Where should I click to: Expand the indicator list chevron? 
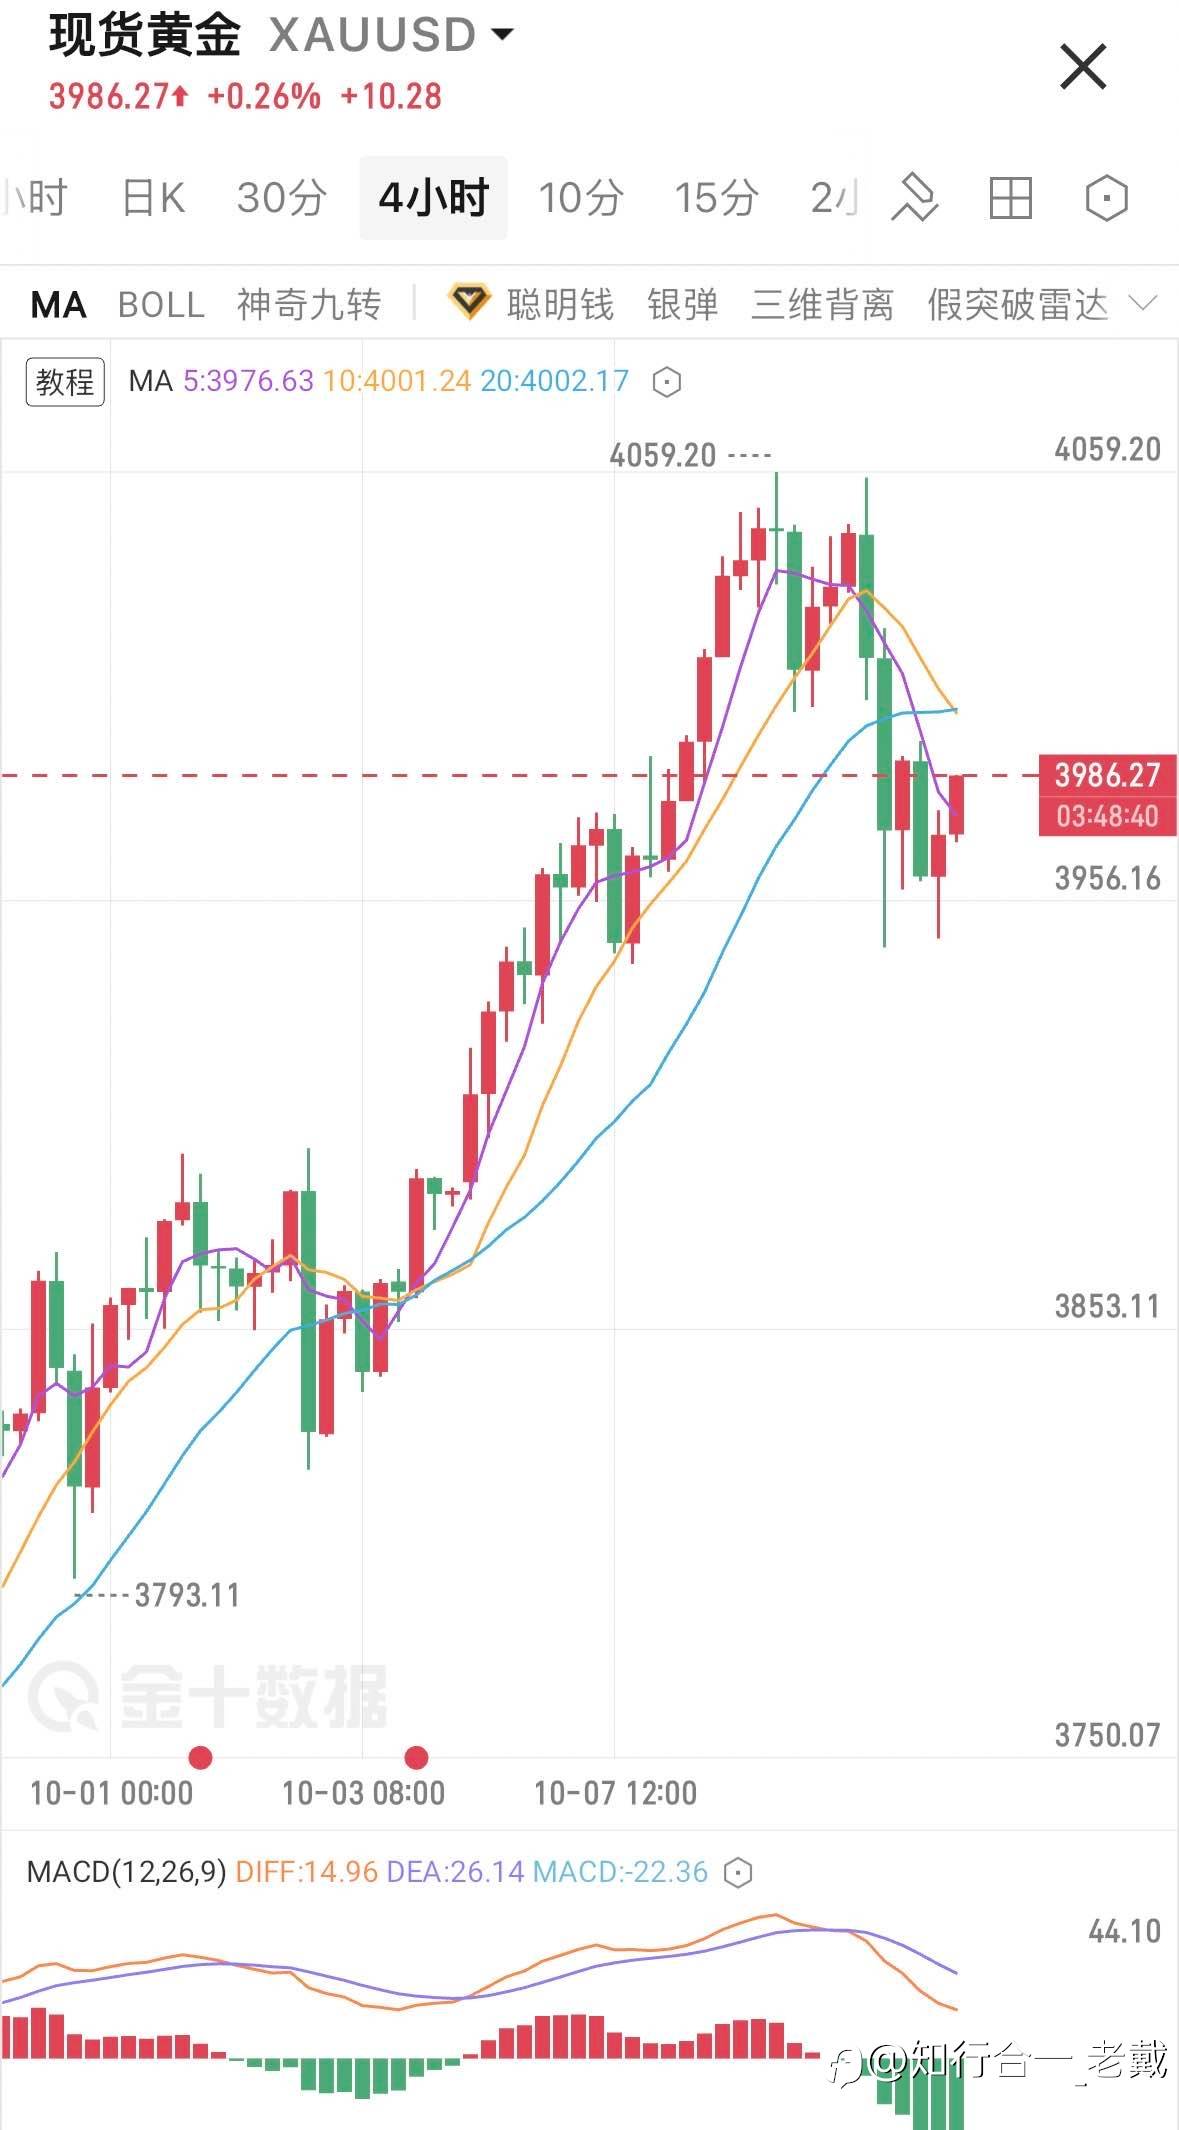(x=1142, y=302)
